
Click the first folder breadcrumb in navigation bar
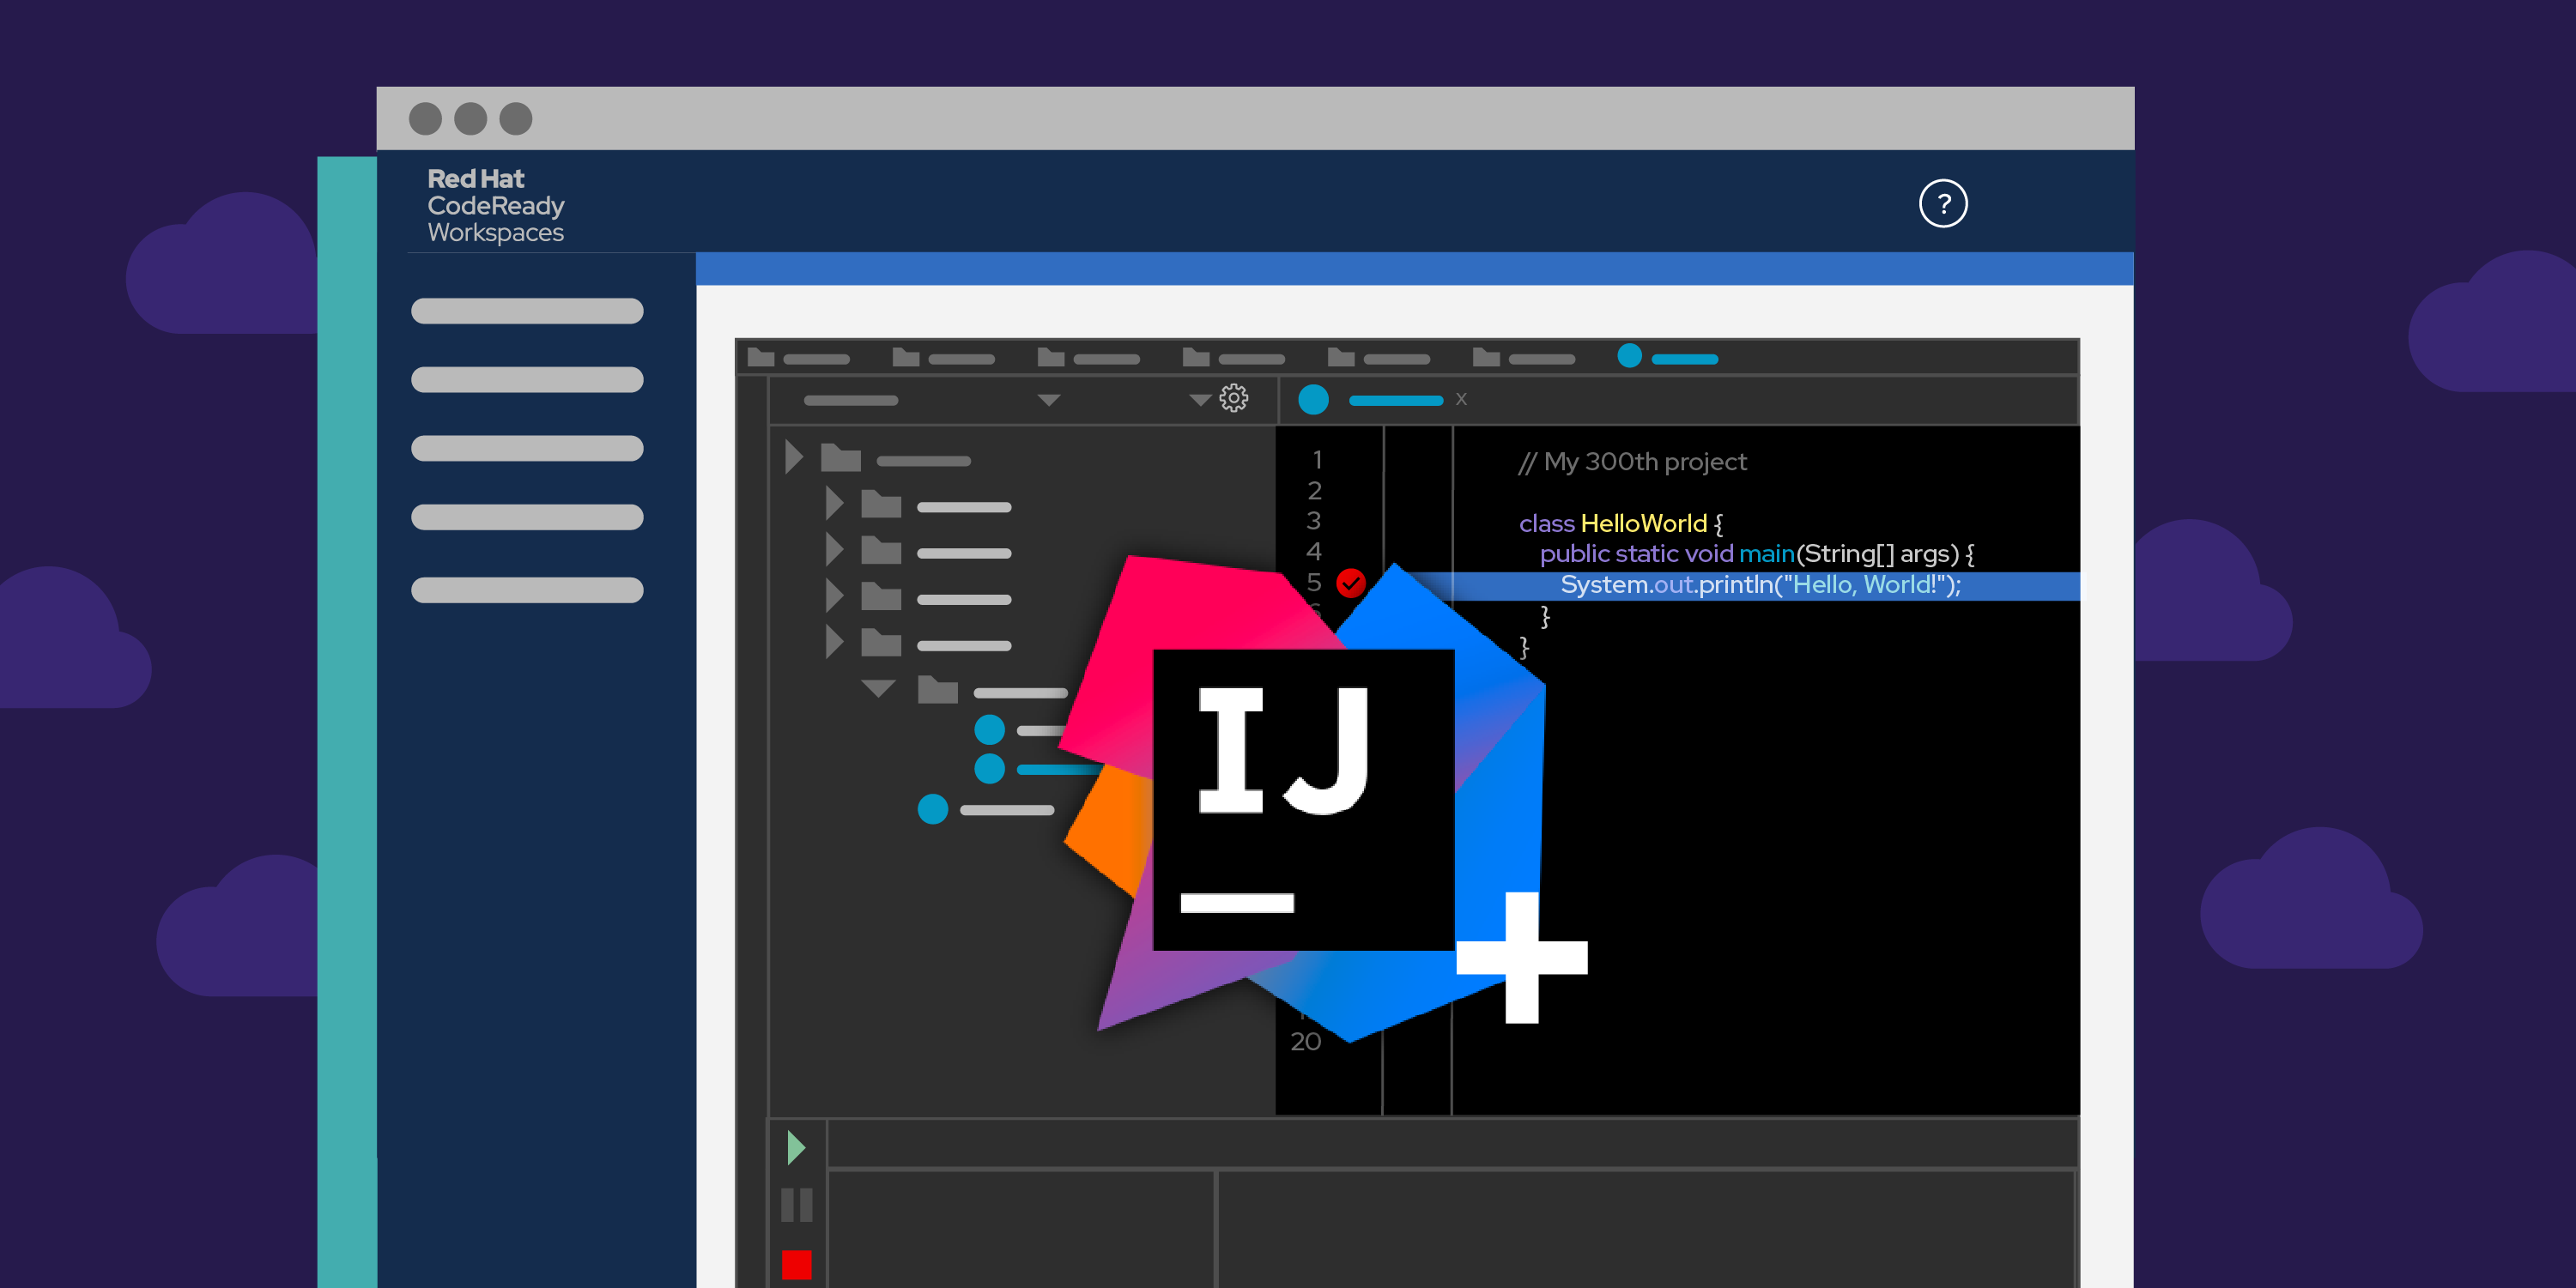798,358
